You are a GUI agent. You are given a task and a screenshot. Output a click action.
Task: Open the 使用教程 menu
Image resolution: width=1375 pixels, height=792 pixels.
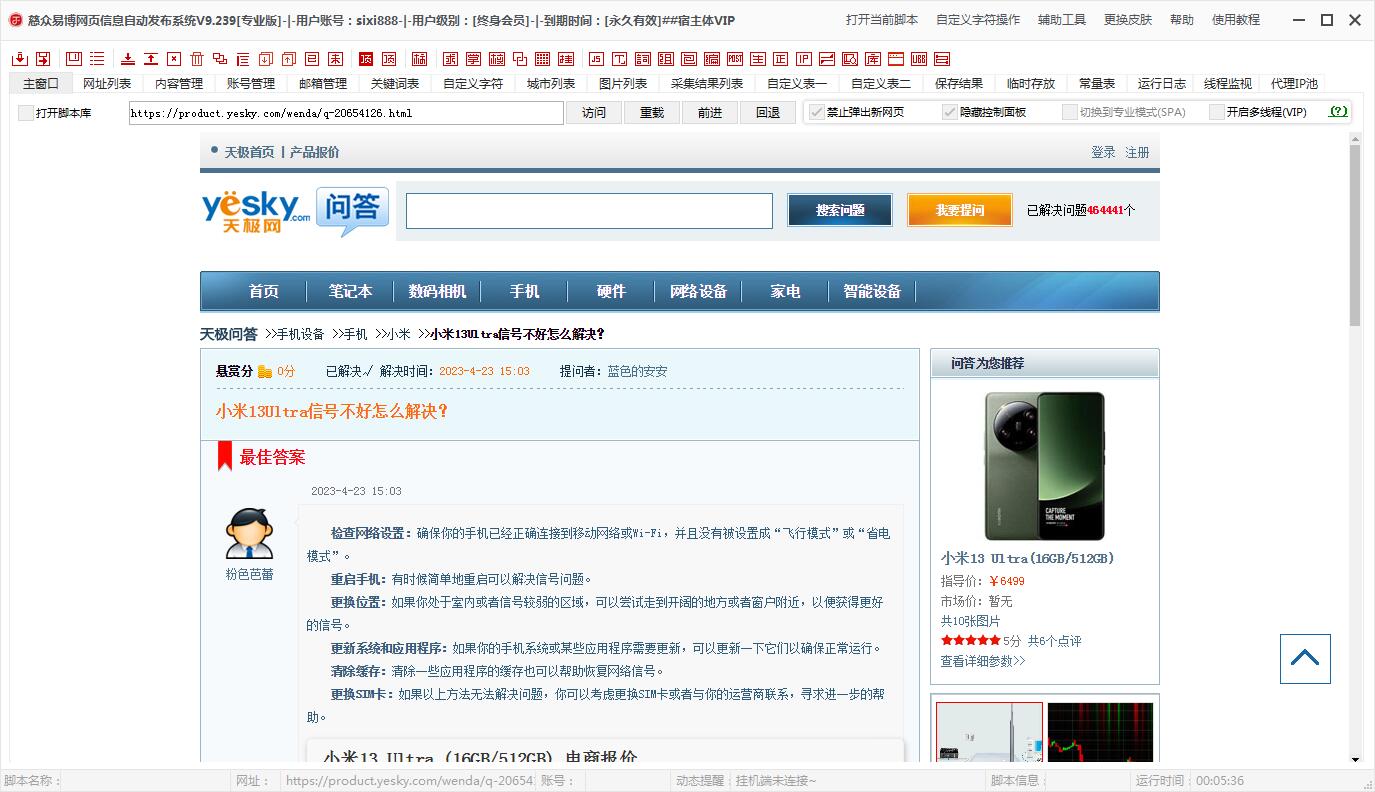pos(1236,20)
